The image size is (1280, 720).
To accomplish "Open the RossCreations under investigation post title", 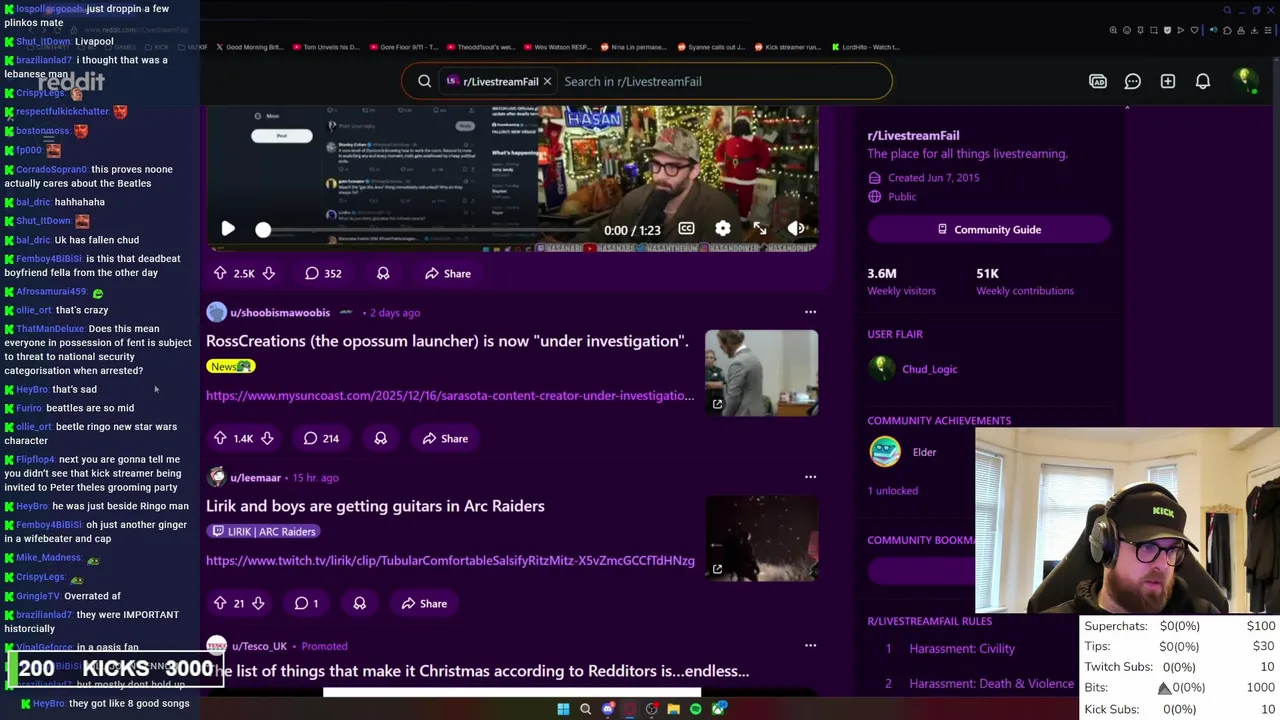I will click(x=447, y=341).
